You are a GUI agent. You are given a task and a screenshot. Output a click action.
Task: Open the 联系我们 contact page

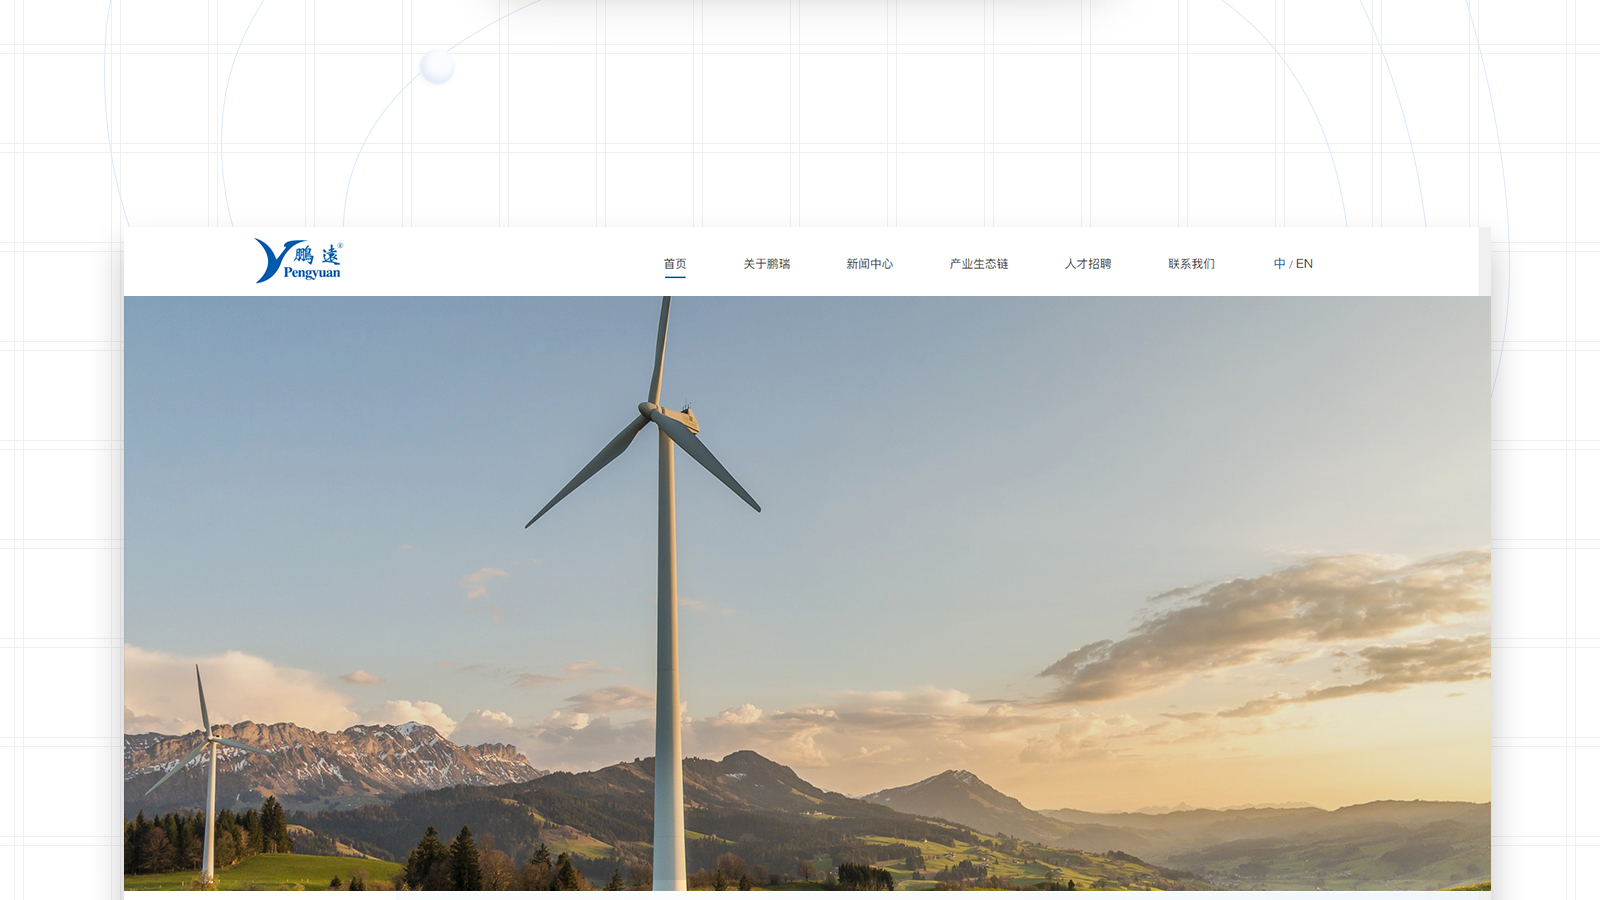pos(1191,264)
